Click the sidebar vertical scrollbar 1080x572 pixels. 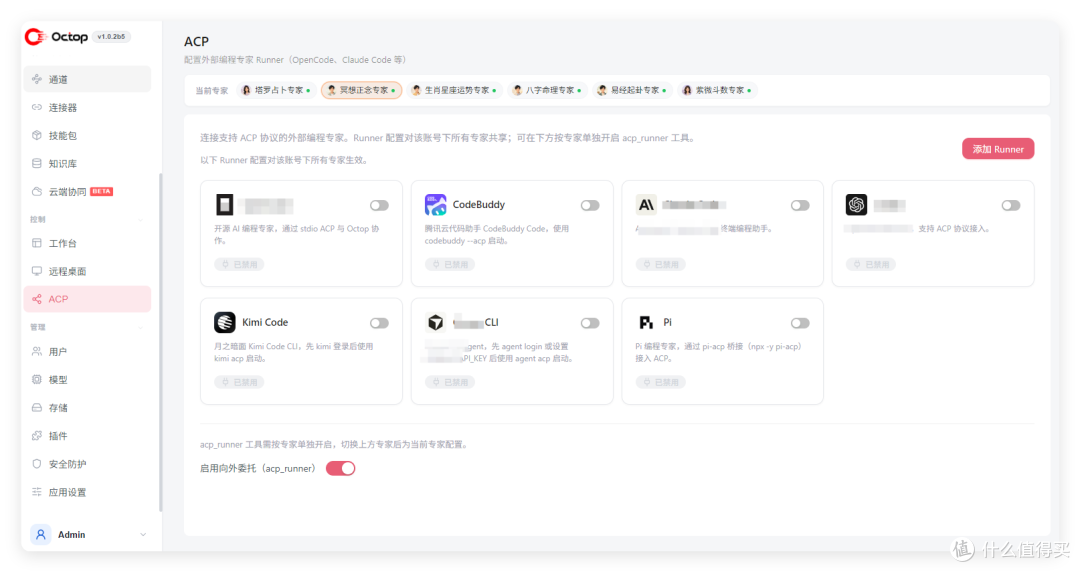coord(160,341)
